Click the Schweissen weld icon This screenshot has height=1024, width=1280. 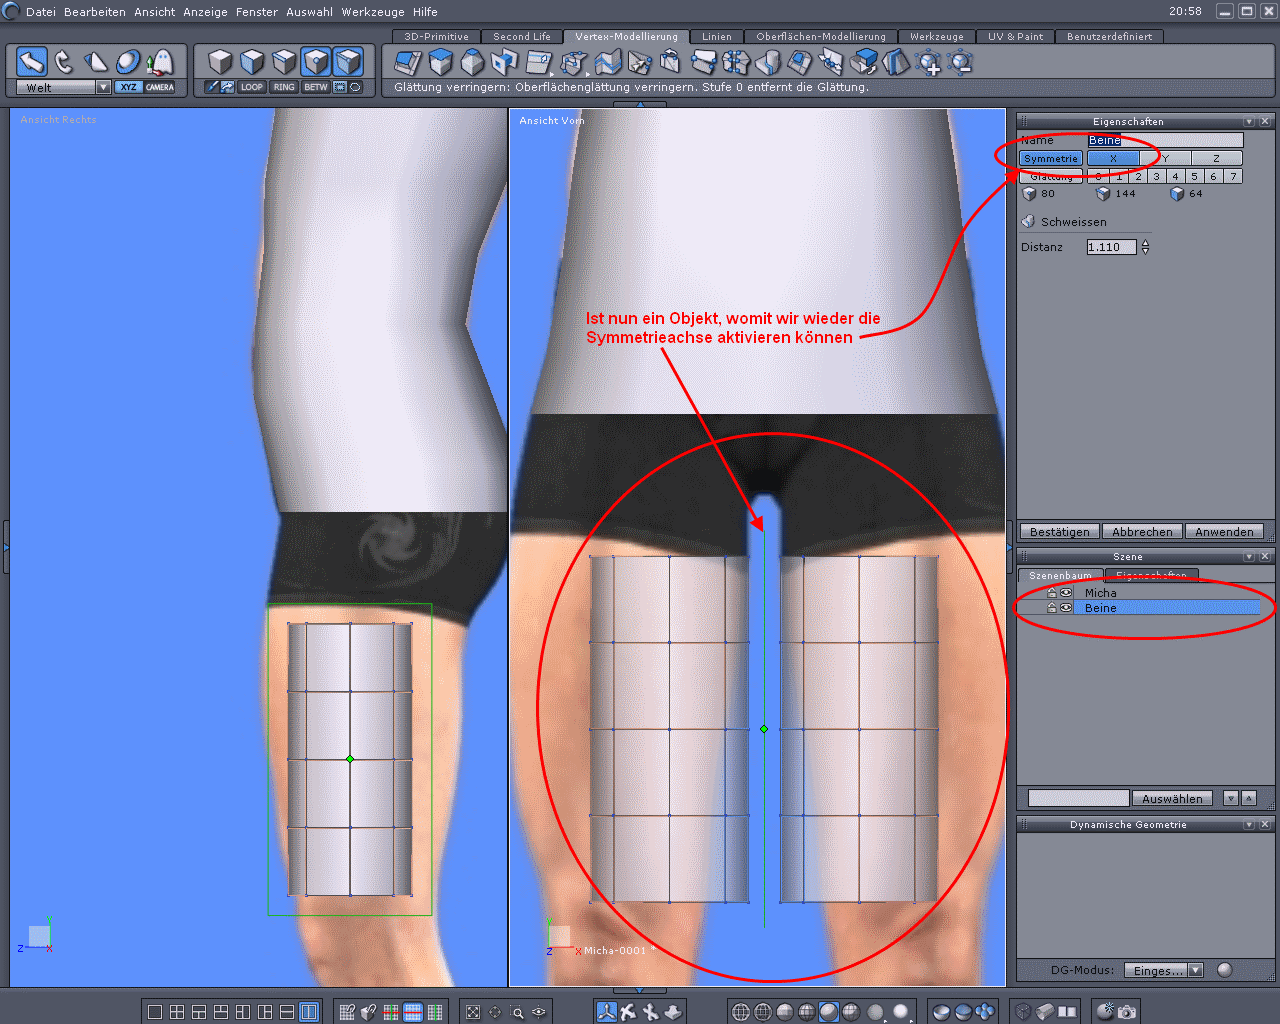(x=1028, y=221)
